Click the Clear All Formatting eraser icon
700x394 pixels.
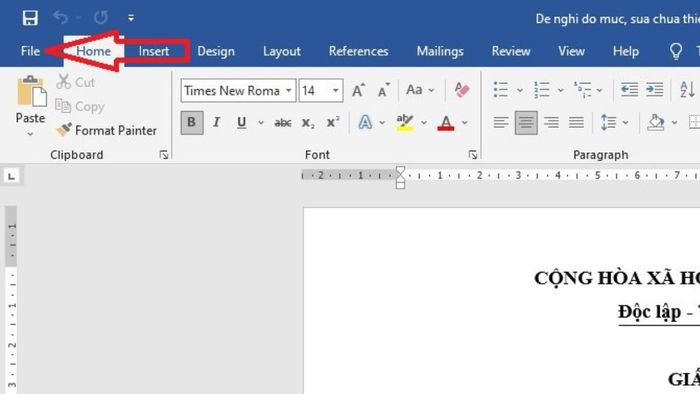click(462, 90)
